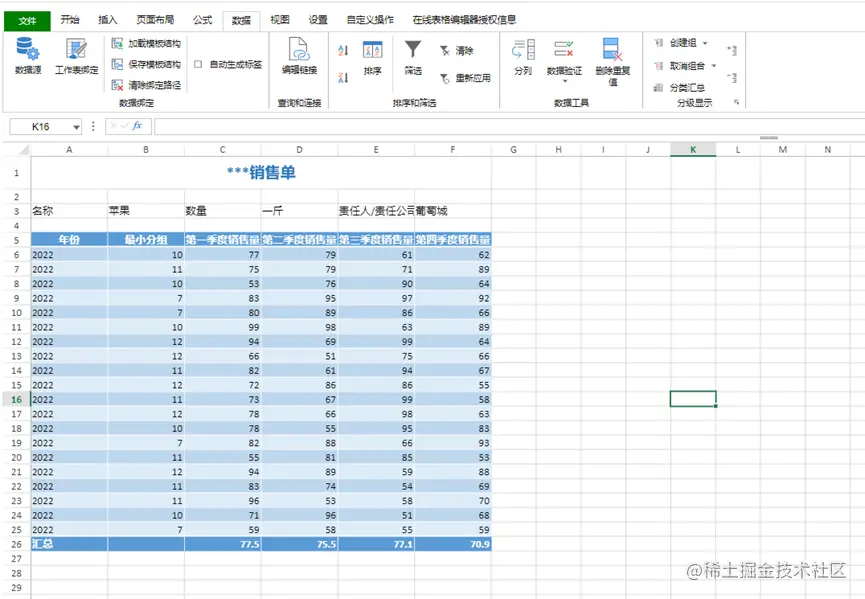
Task: Open the 排序 custom sort dialog
Action: coord(373,57)
